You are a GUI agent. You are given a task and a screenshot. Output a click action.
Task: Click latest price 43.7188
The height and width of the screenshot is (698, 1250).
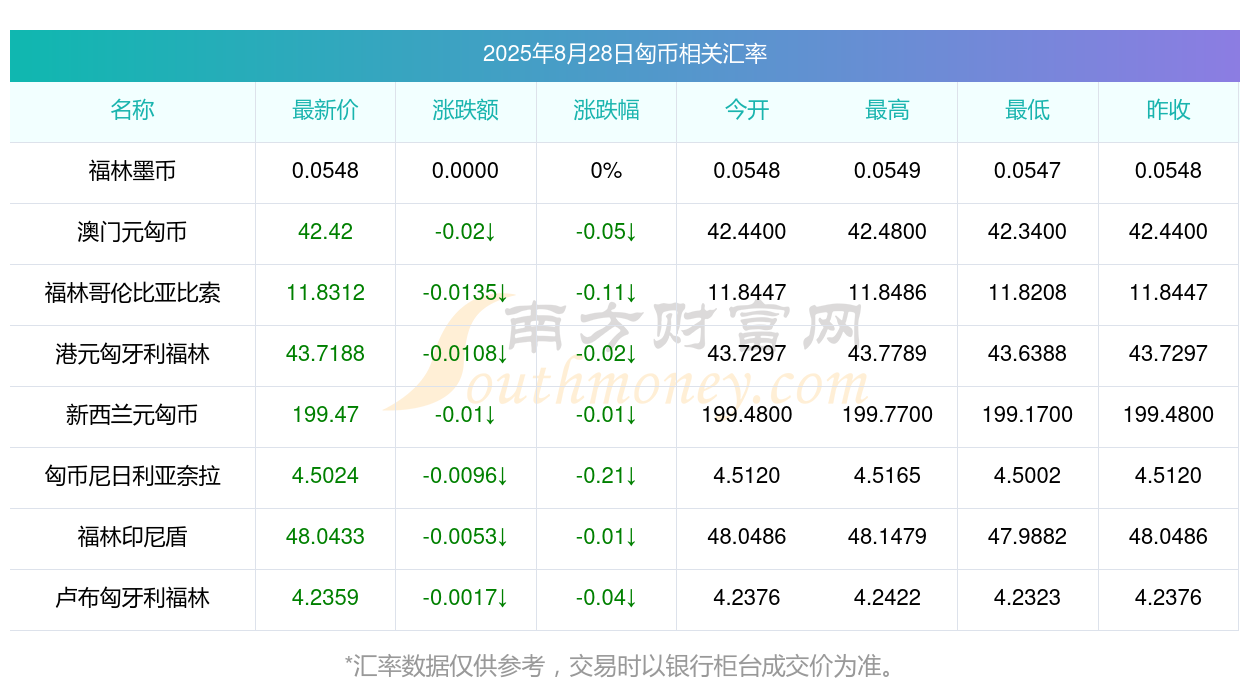click(325, 354)
